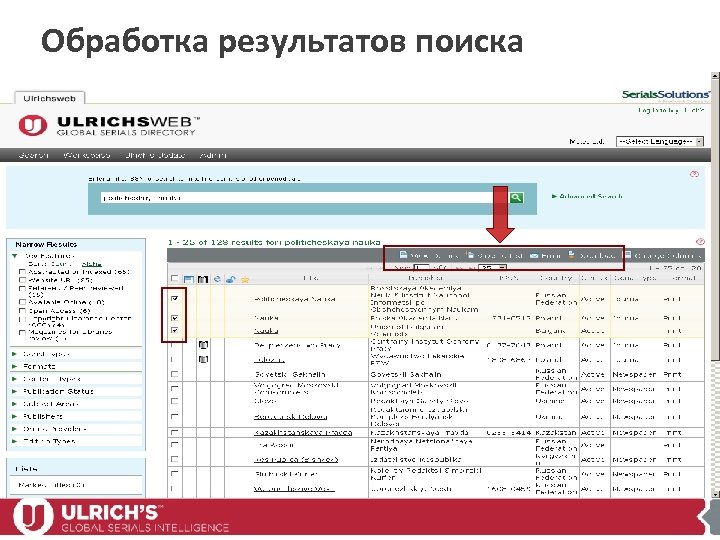Viewport: 720px width, 540px height.
Task: Uncheck the Politicheskaya Nauka row checkbox
Action: pos(174,298)
